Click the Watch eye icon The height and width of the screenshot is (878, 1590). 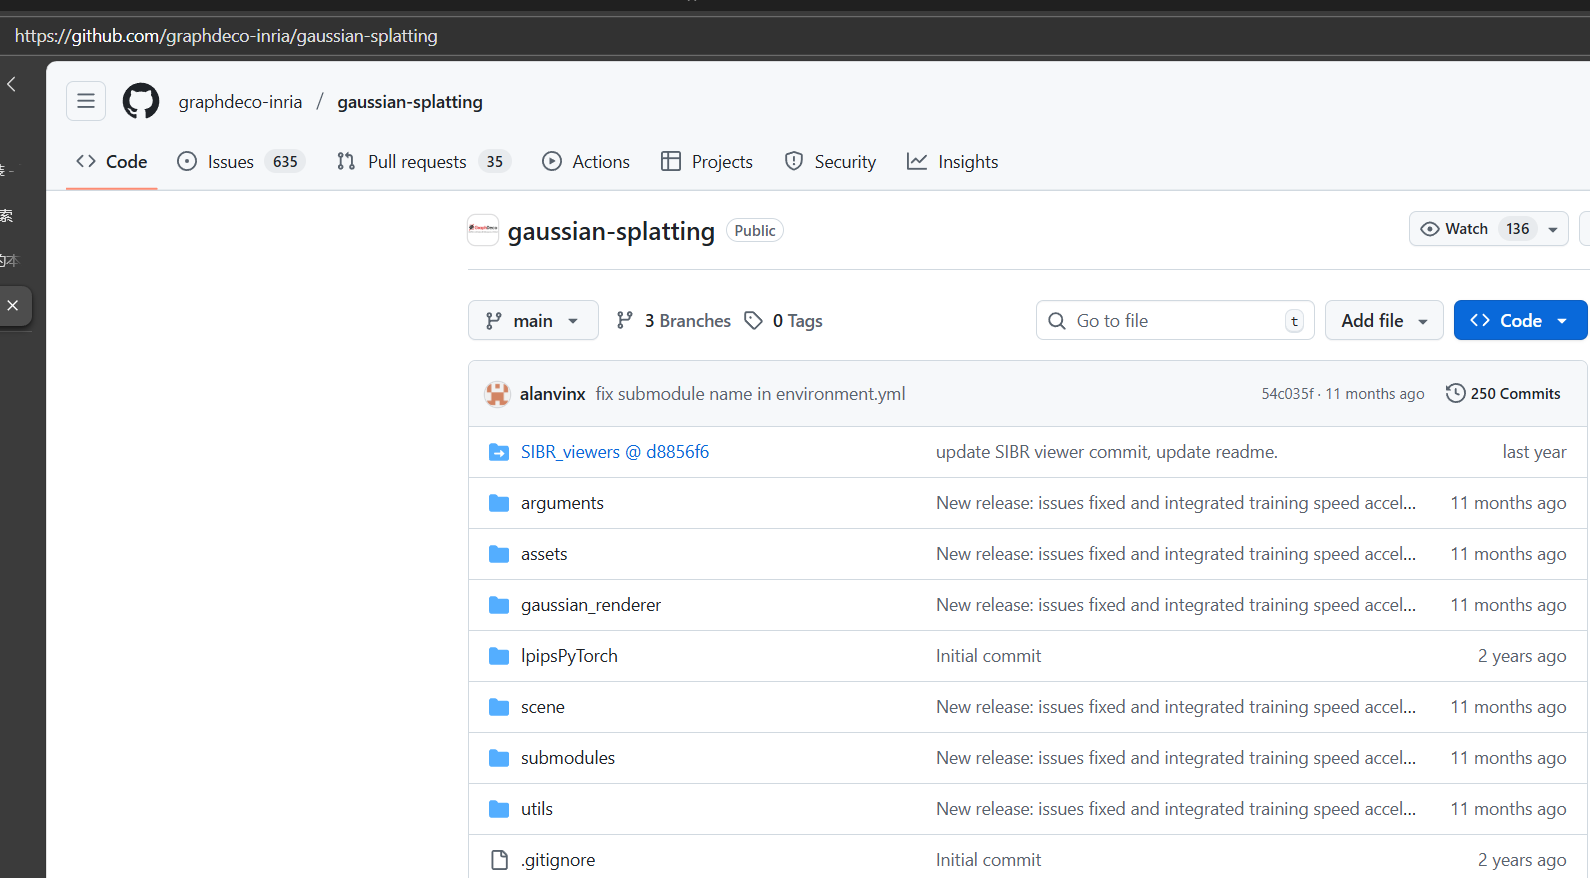[1430, 229]
